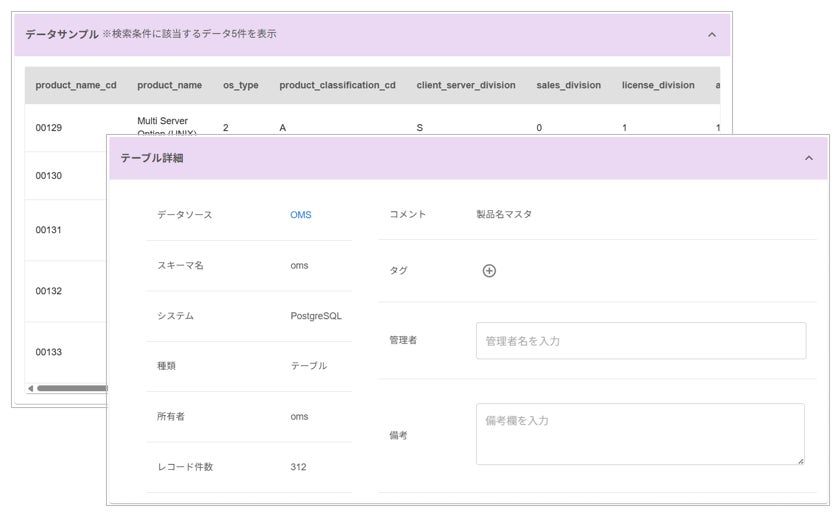This screenshot has height=517, width=840.
Task: Click the A product classification value
Action: coord(282,128)
